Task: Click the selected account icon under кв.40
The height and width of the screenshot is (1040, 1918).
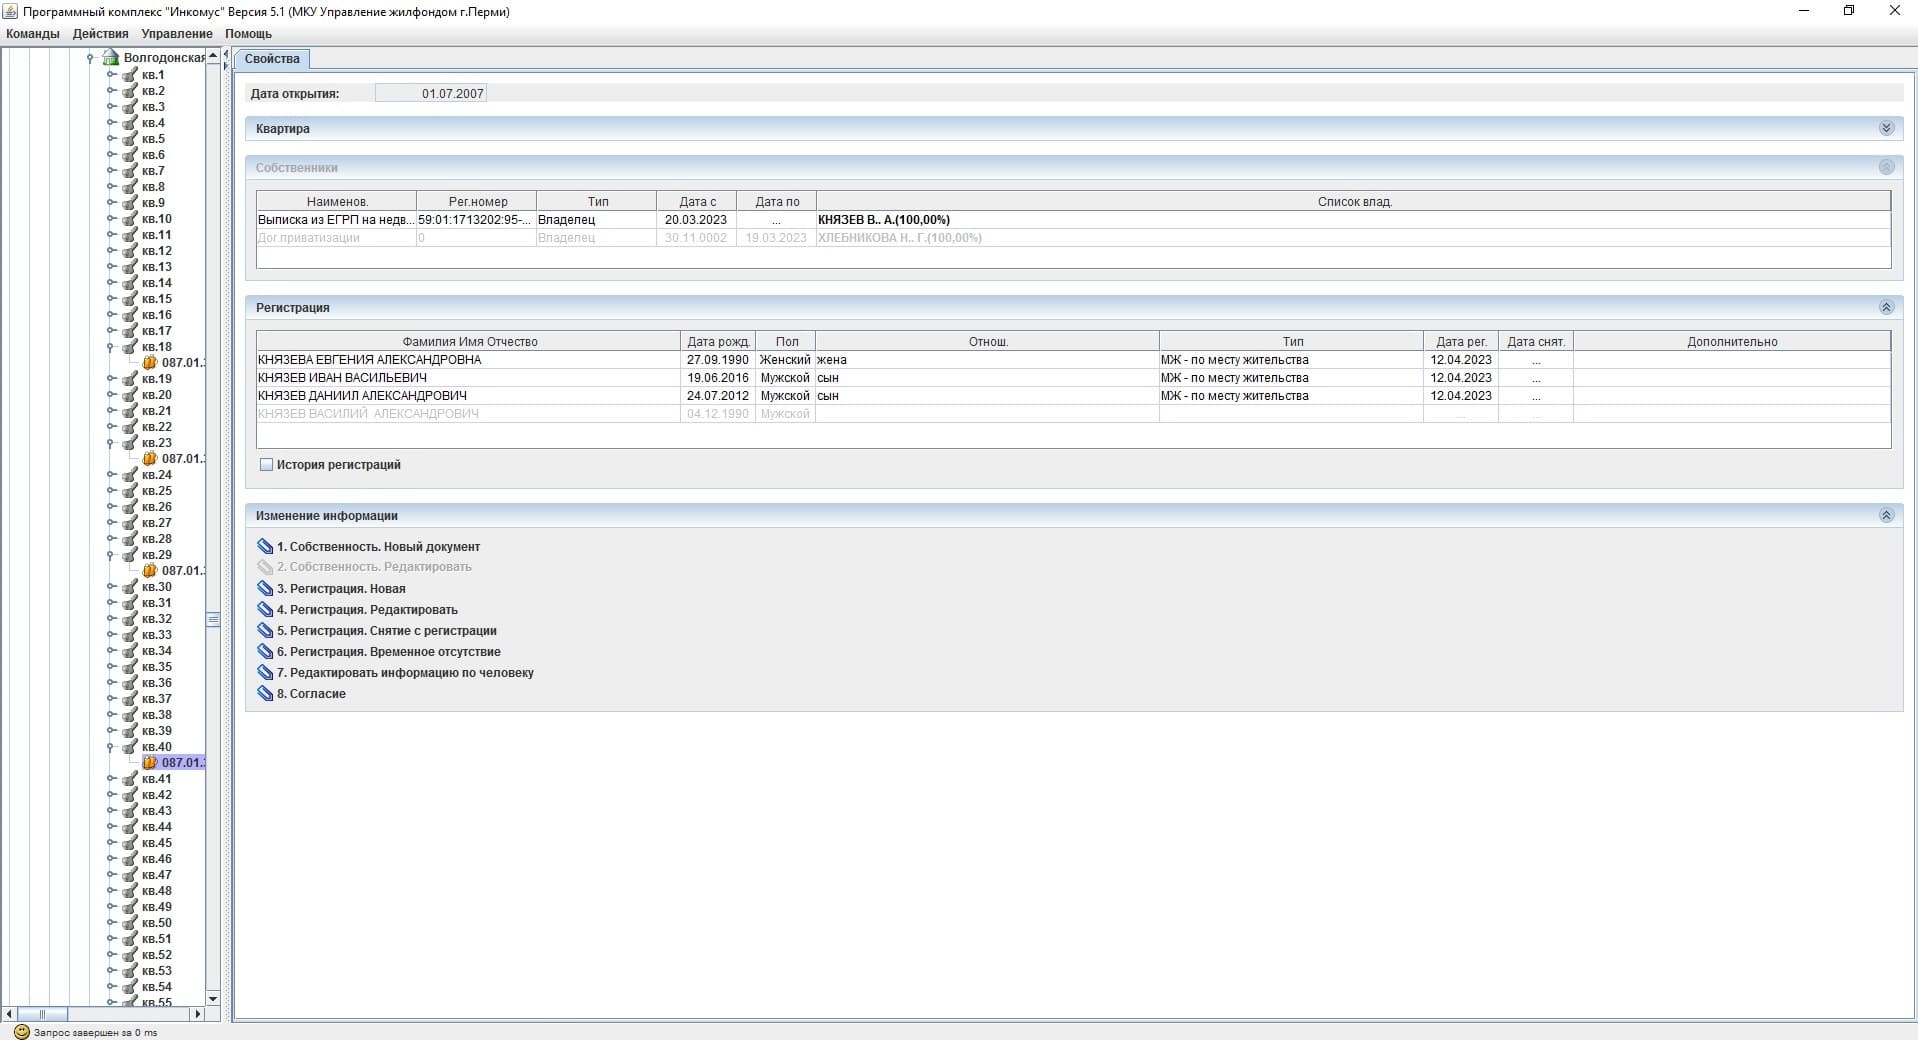Action: pos(150,763)
